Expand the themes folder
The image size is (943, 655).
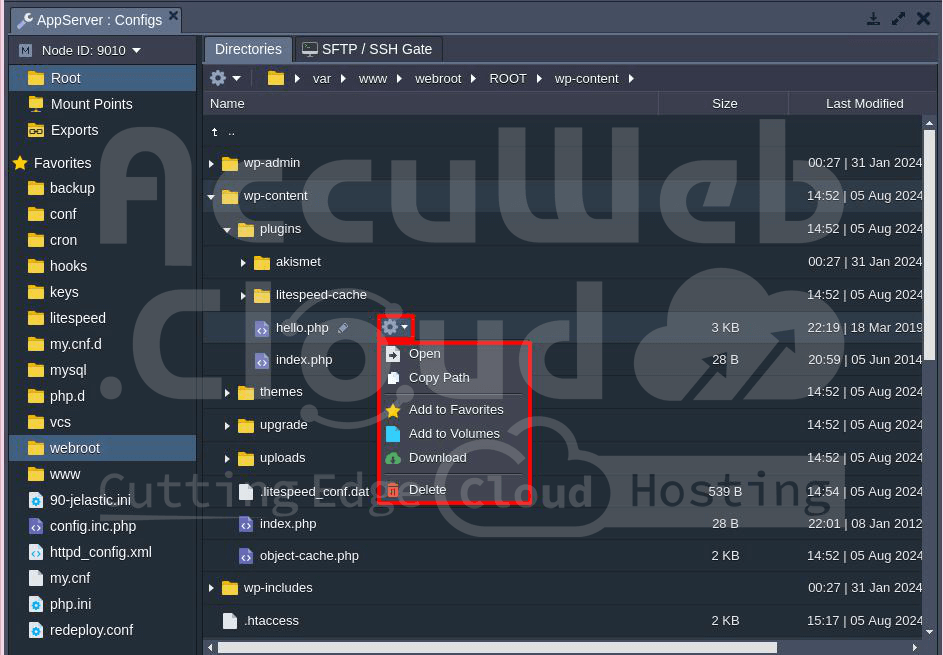point(227,393)
